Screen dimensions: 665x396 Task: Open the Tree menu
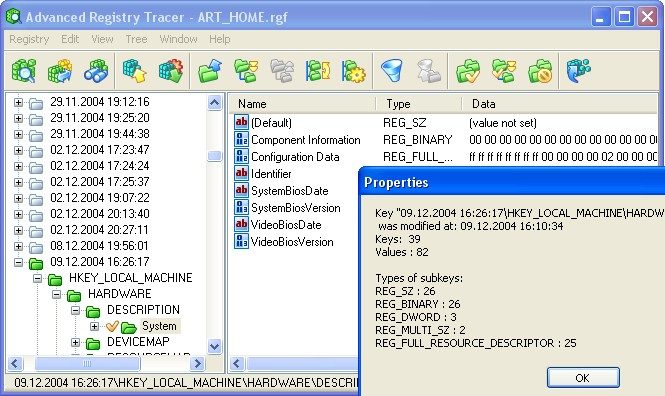[136, 39]
